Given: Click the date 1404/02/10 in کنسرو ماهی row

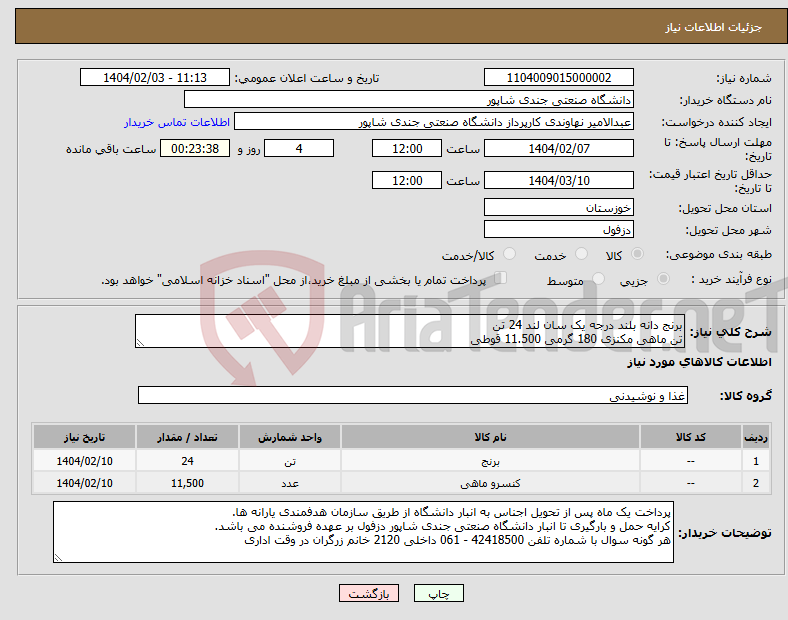Looking at the screenshot, I should pyautogui.click(x=84, y=483).
